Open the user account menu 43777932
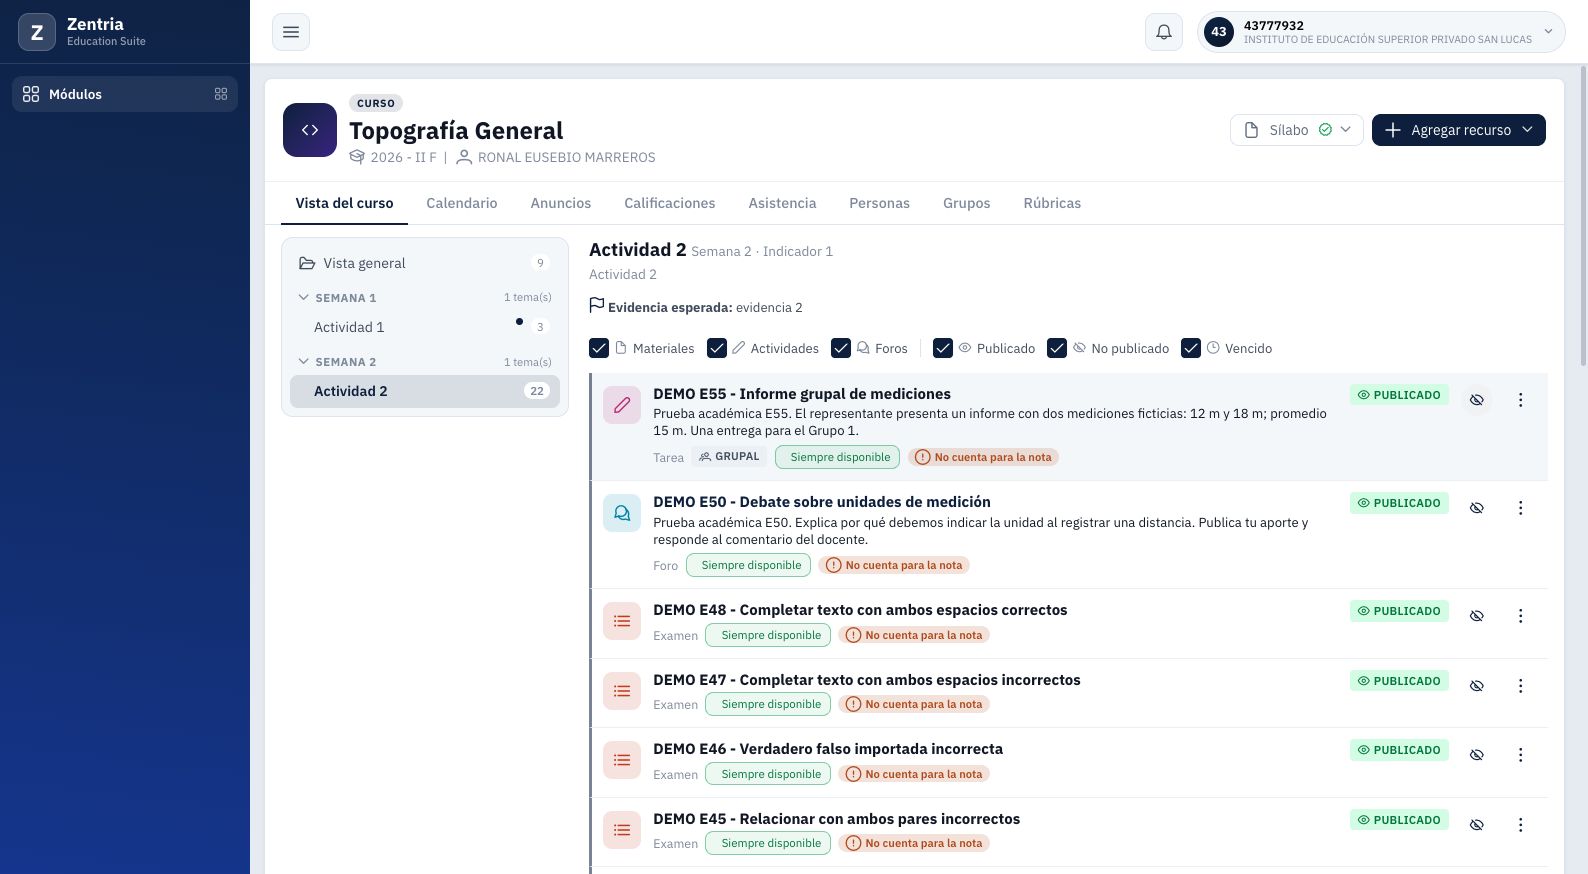1588x874 pixels. (x=1381, y=32)
